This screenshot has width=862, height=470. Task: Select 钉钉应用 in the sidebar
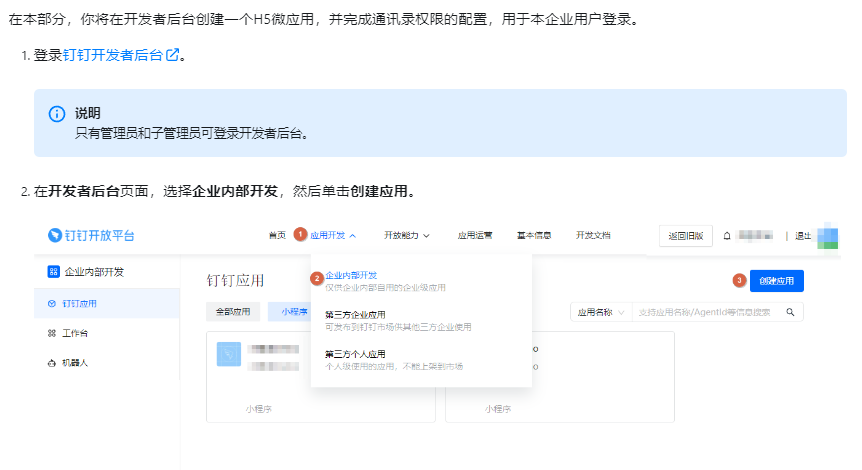107,303
